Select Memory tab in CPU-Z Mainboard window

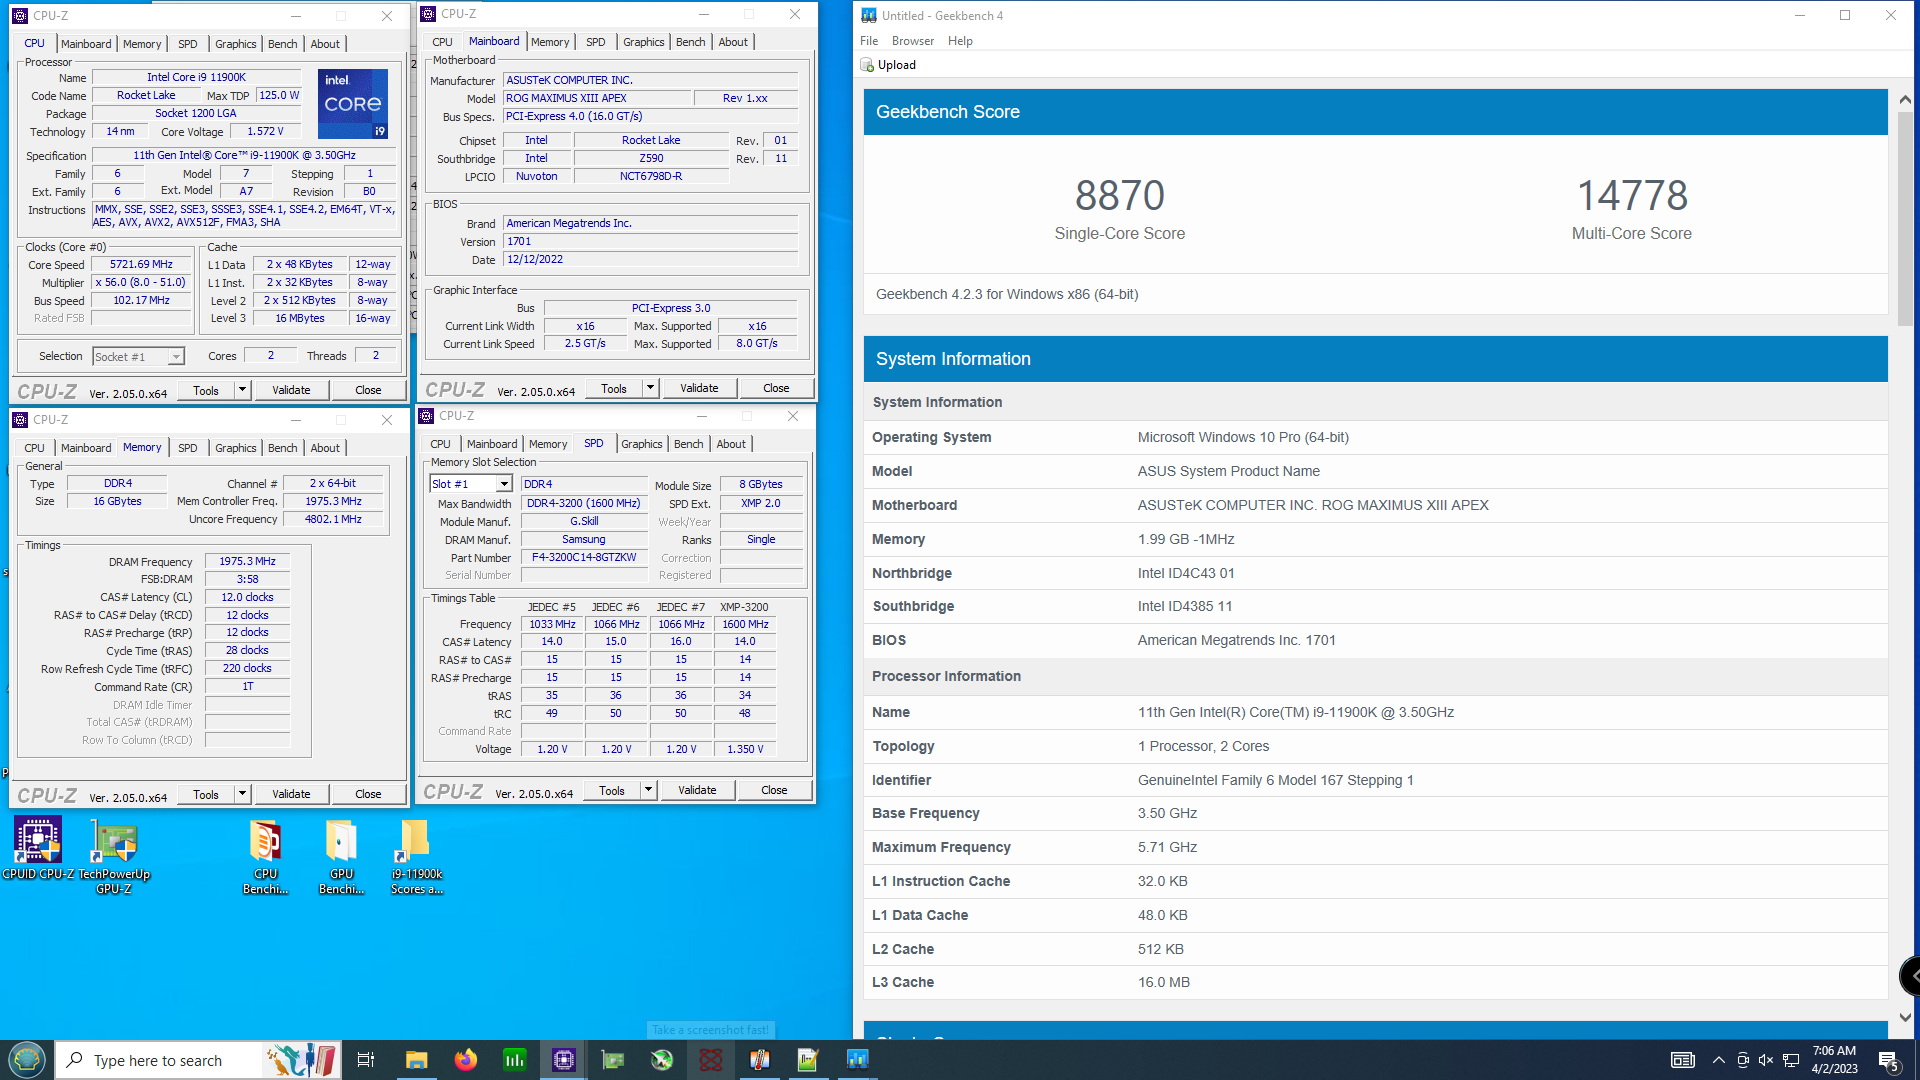[x=550, y=42]
